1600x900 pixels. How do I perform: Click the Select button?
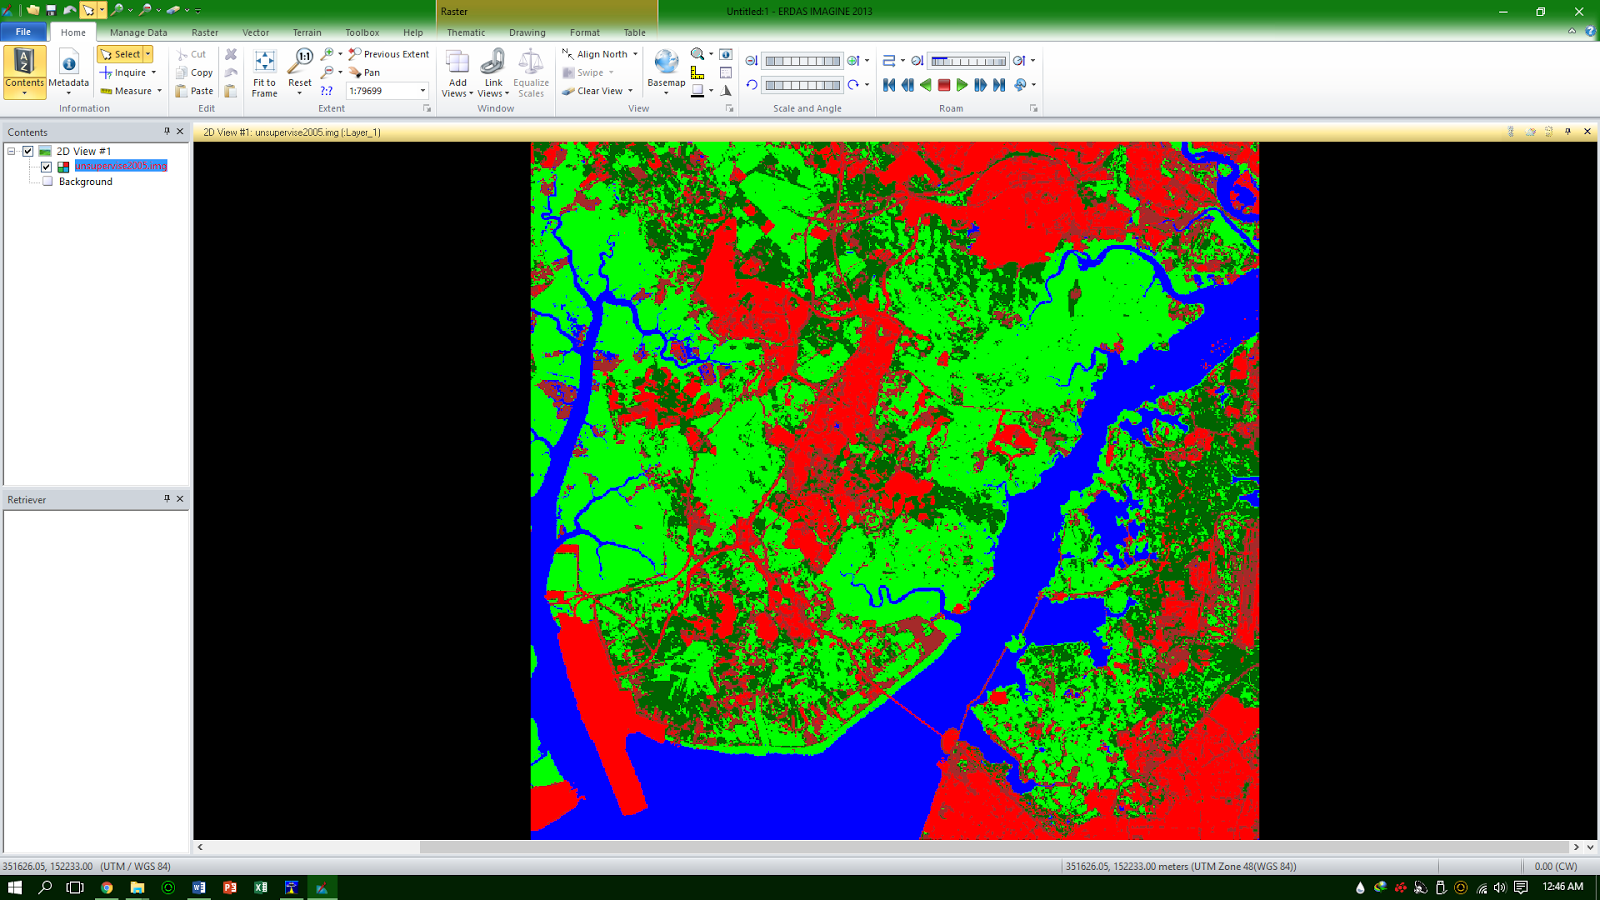[x=120, y=54]
